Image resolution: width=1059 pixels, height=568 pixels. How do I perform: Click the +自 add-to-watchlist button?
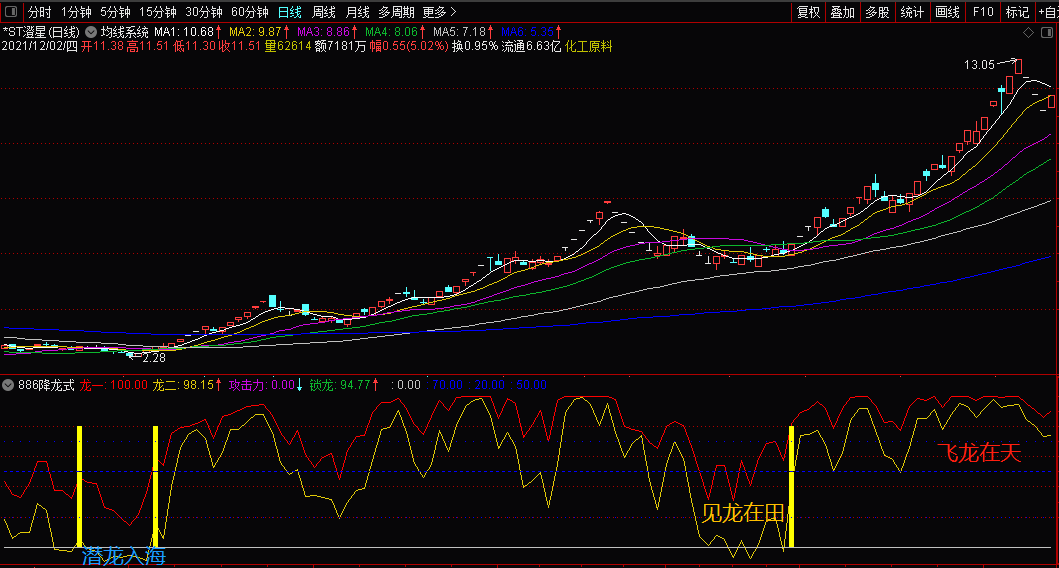pyautogui.click(x=1048, y=12)
